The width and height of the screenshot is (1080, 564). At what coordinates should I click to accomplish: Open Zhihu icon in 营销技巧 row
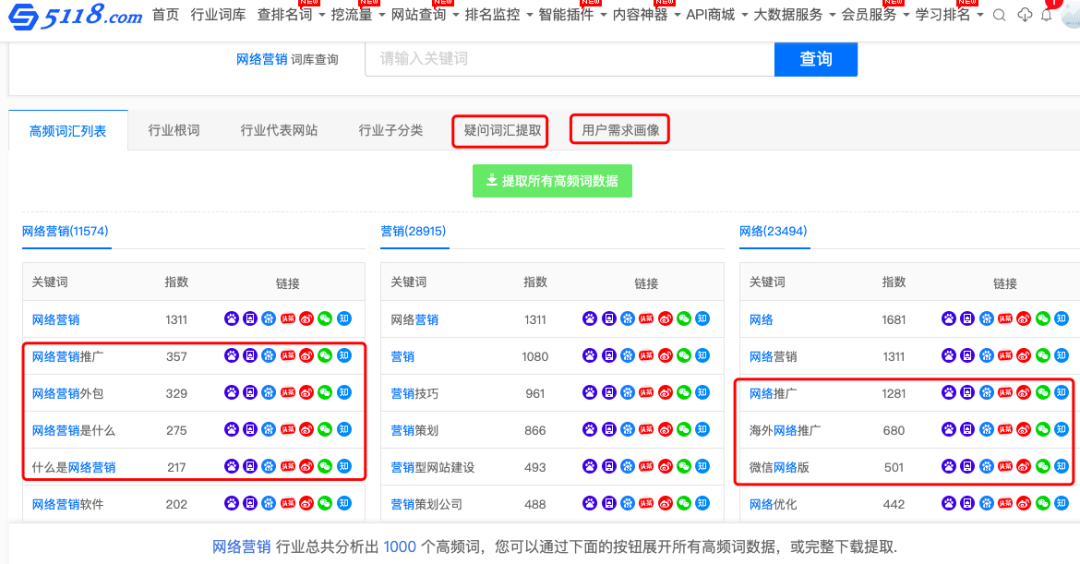(x=703, y=393)
